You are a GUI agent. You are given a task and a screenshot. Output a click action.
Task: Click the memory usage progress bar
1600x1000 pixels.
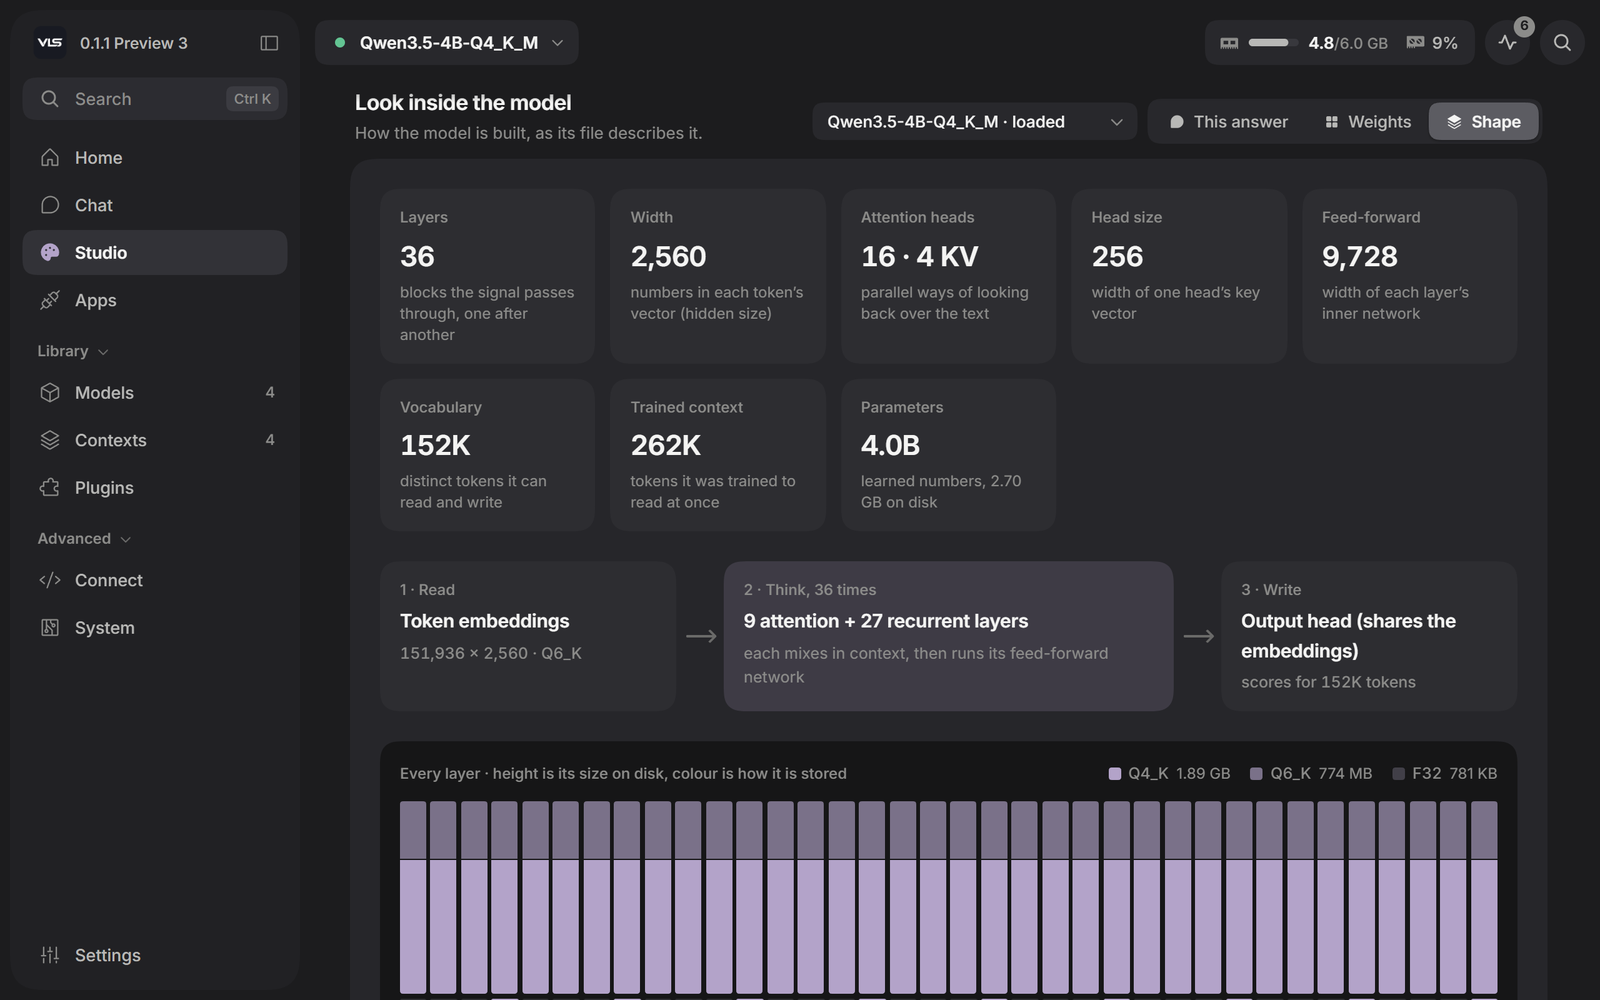coord(1272,43)
